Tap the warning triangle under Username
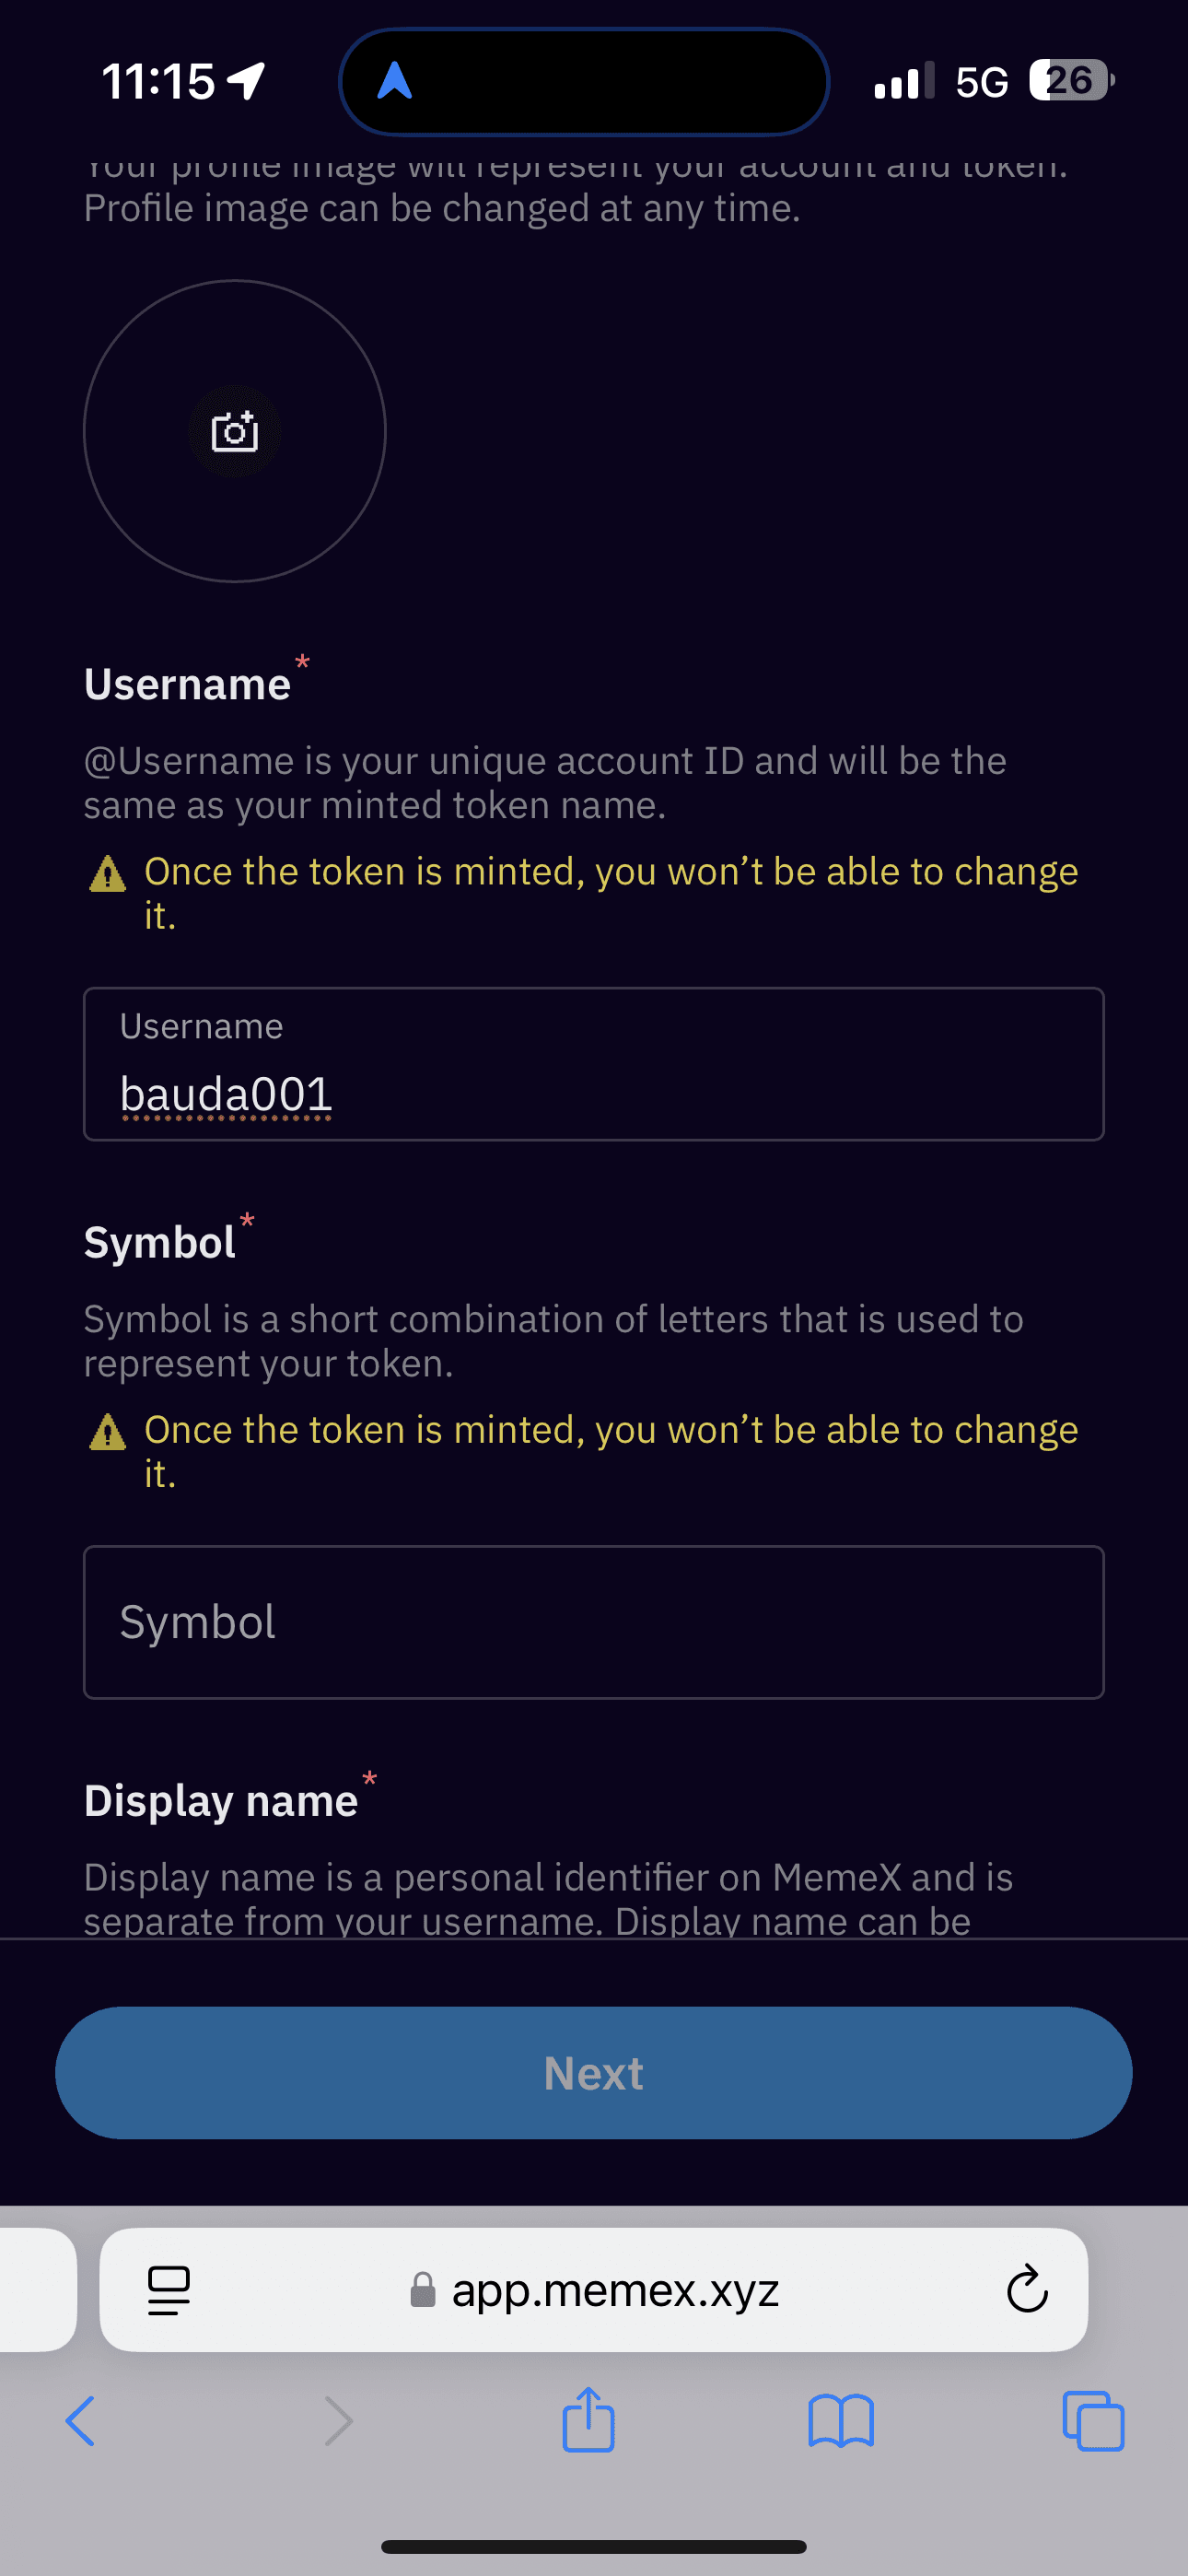 (108, 874)
